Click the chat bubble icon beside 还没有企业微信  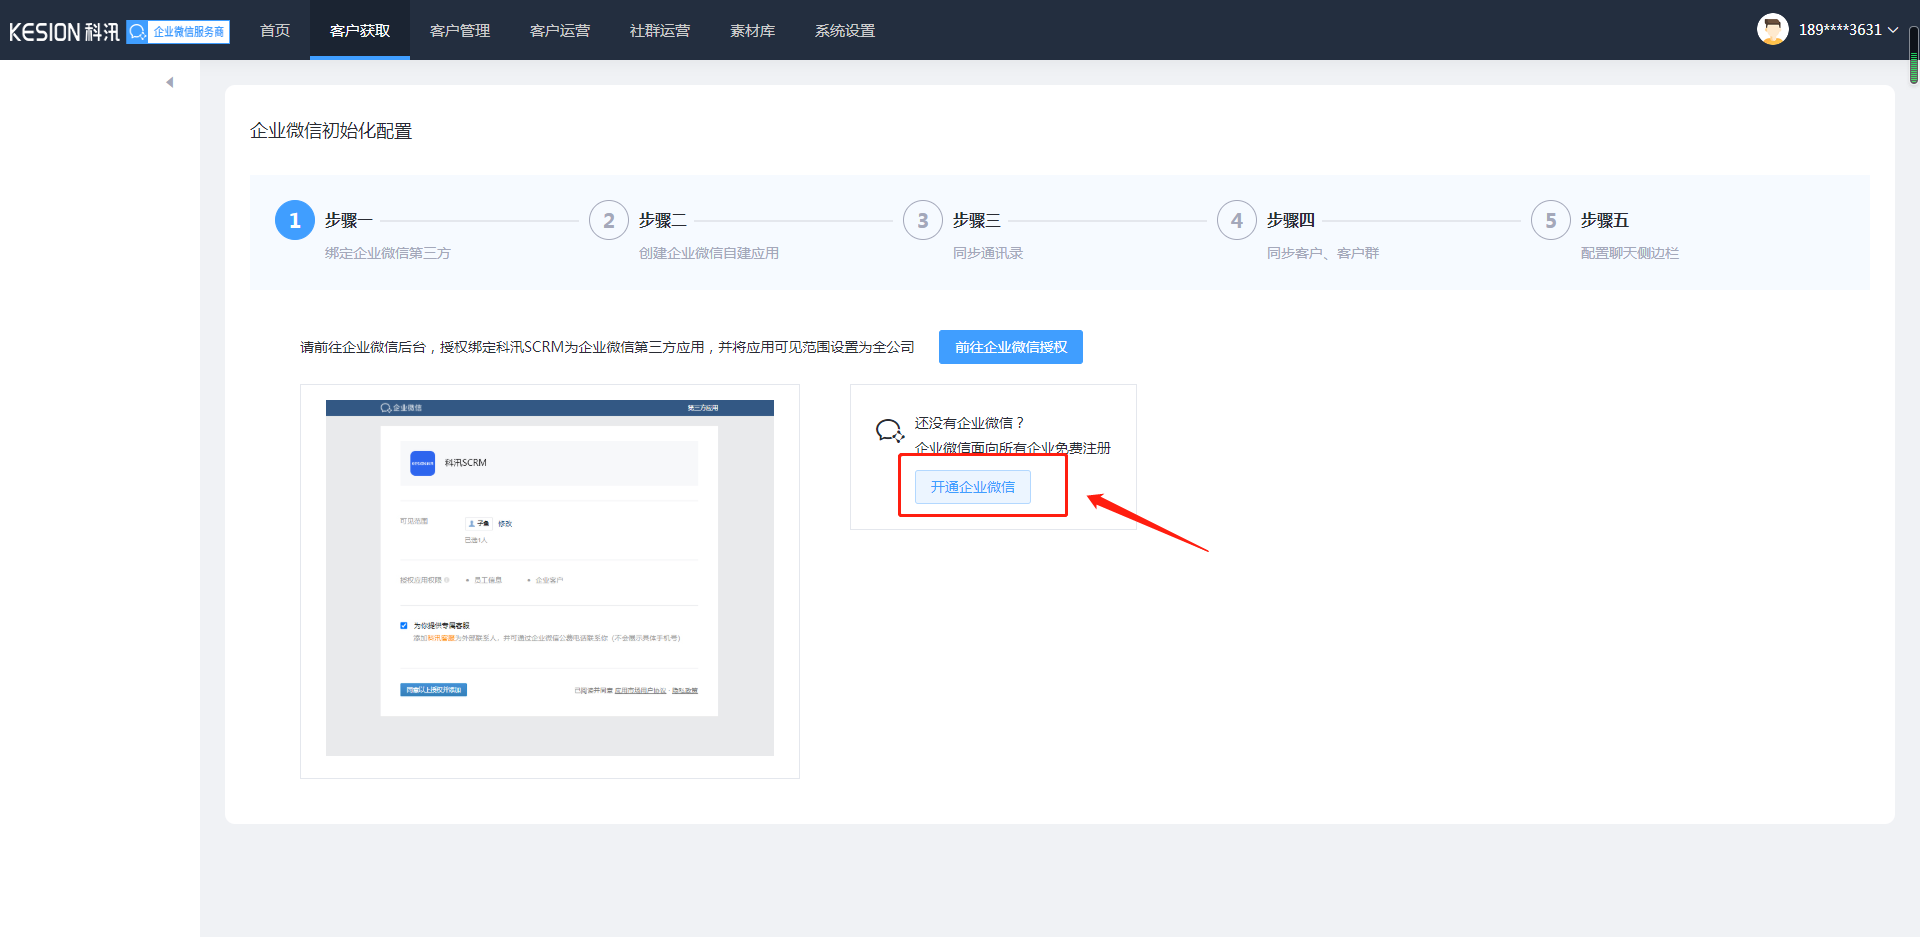point(889,429)
